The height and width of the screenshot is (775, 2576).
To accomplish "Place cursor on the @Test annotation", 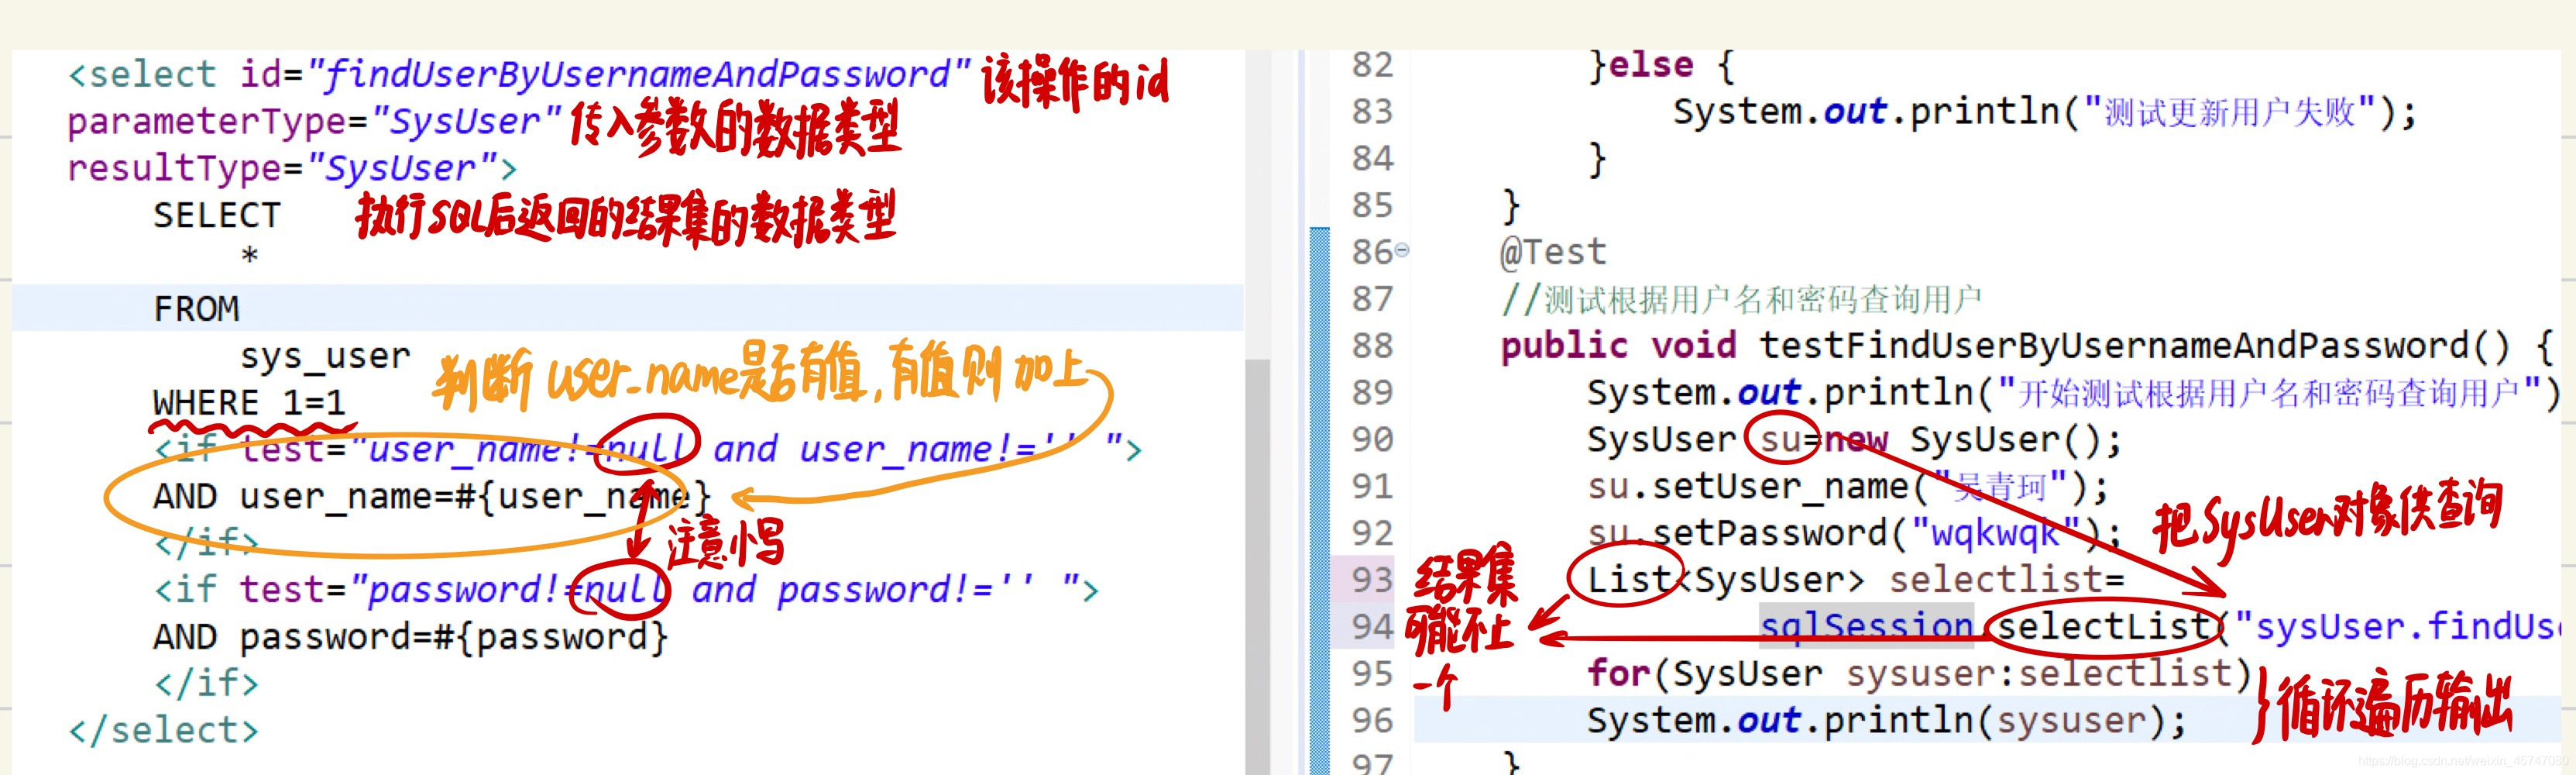I will [x=1553, y=252].
